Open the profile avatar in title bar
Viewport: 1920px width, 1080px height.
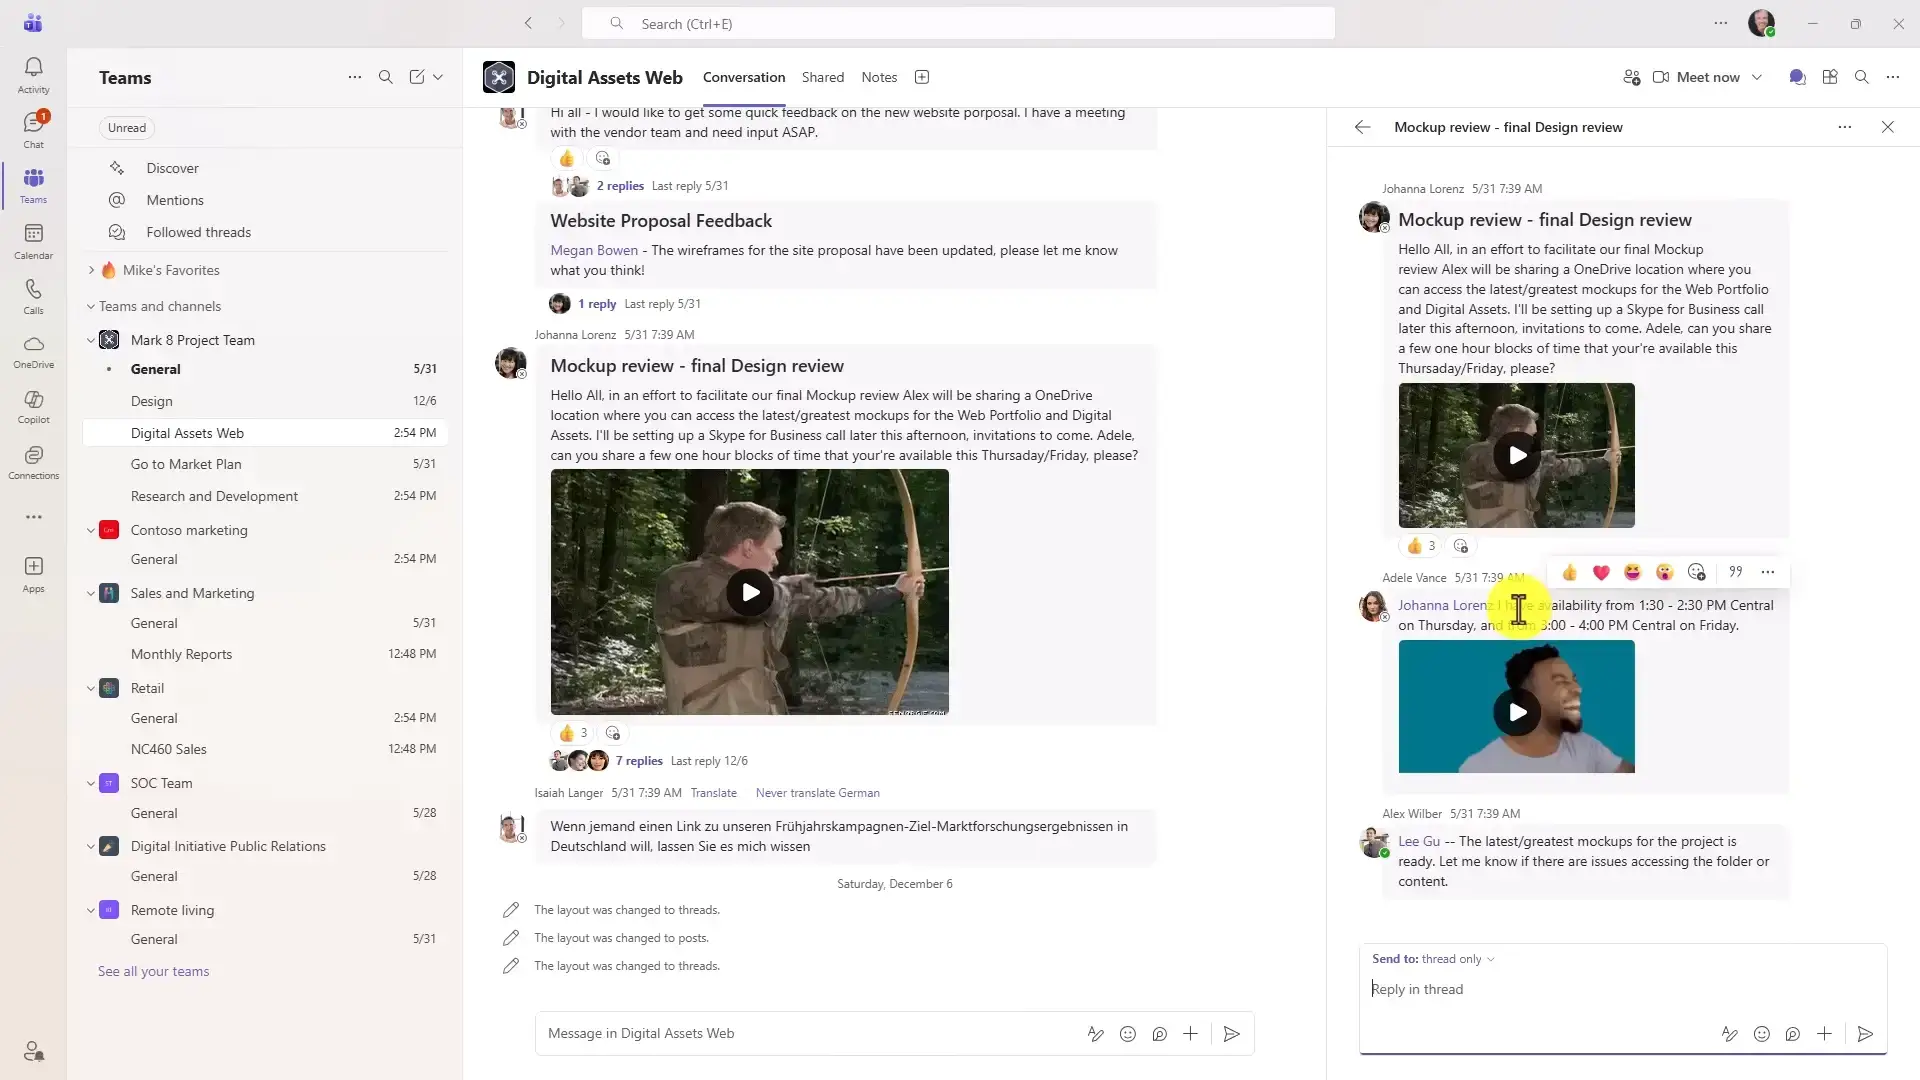pyautogui.click(x=1761, y=23)
